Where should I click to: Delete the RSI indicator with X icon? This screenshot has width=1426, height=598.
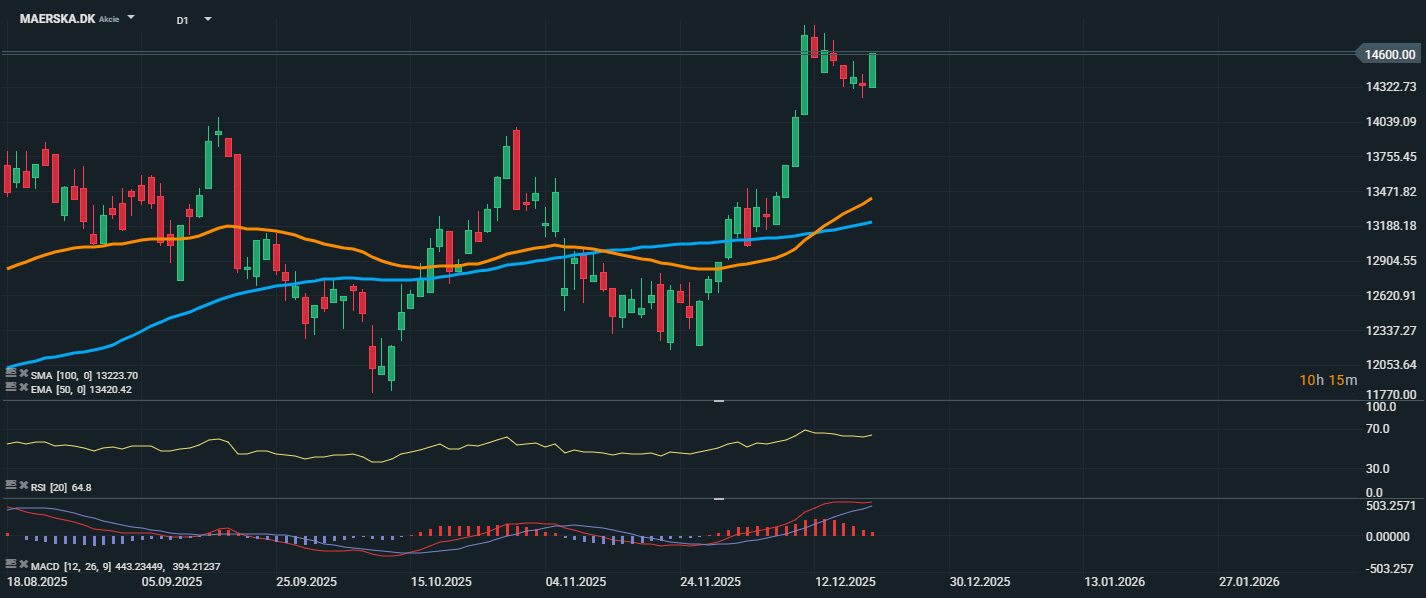coord(23,486)
